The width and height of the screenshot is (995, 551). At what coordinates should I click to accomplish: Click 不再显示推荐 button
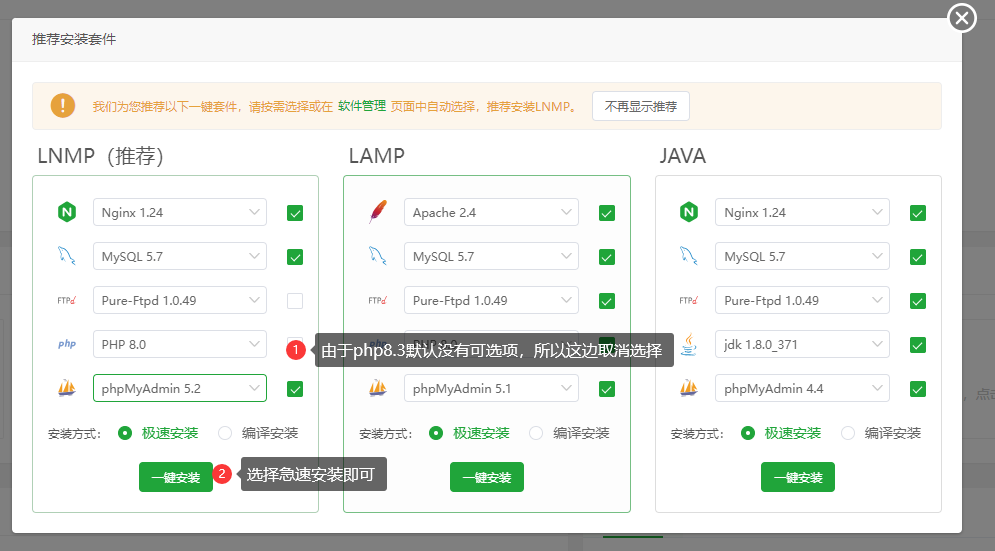click(x=641, y=106)
